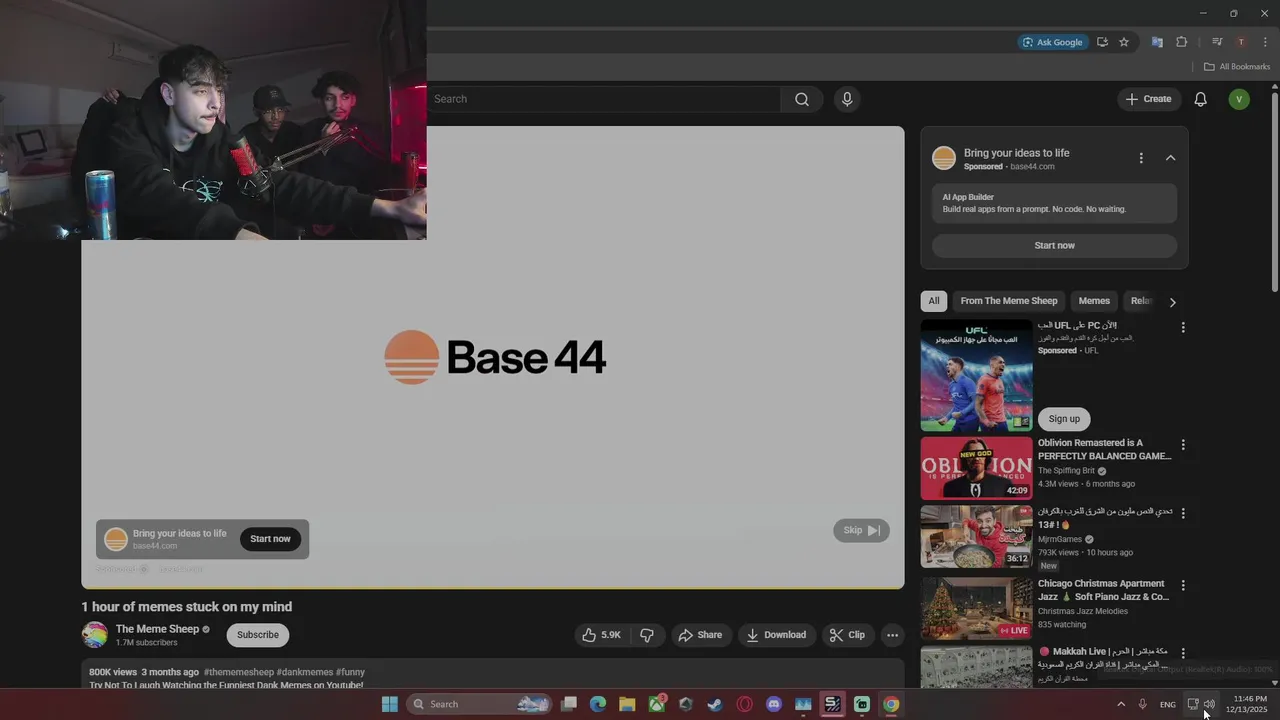Open Chicago Christmas Apartment Jazz live thumbnail
The height and width of the screenshot is (720, 1280).
(x=976, y=608)
